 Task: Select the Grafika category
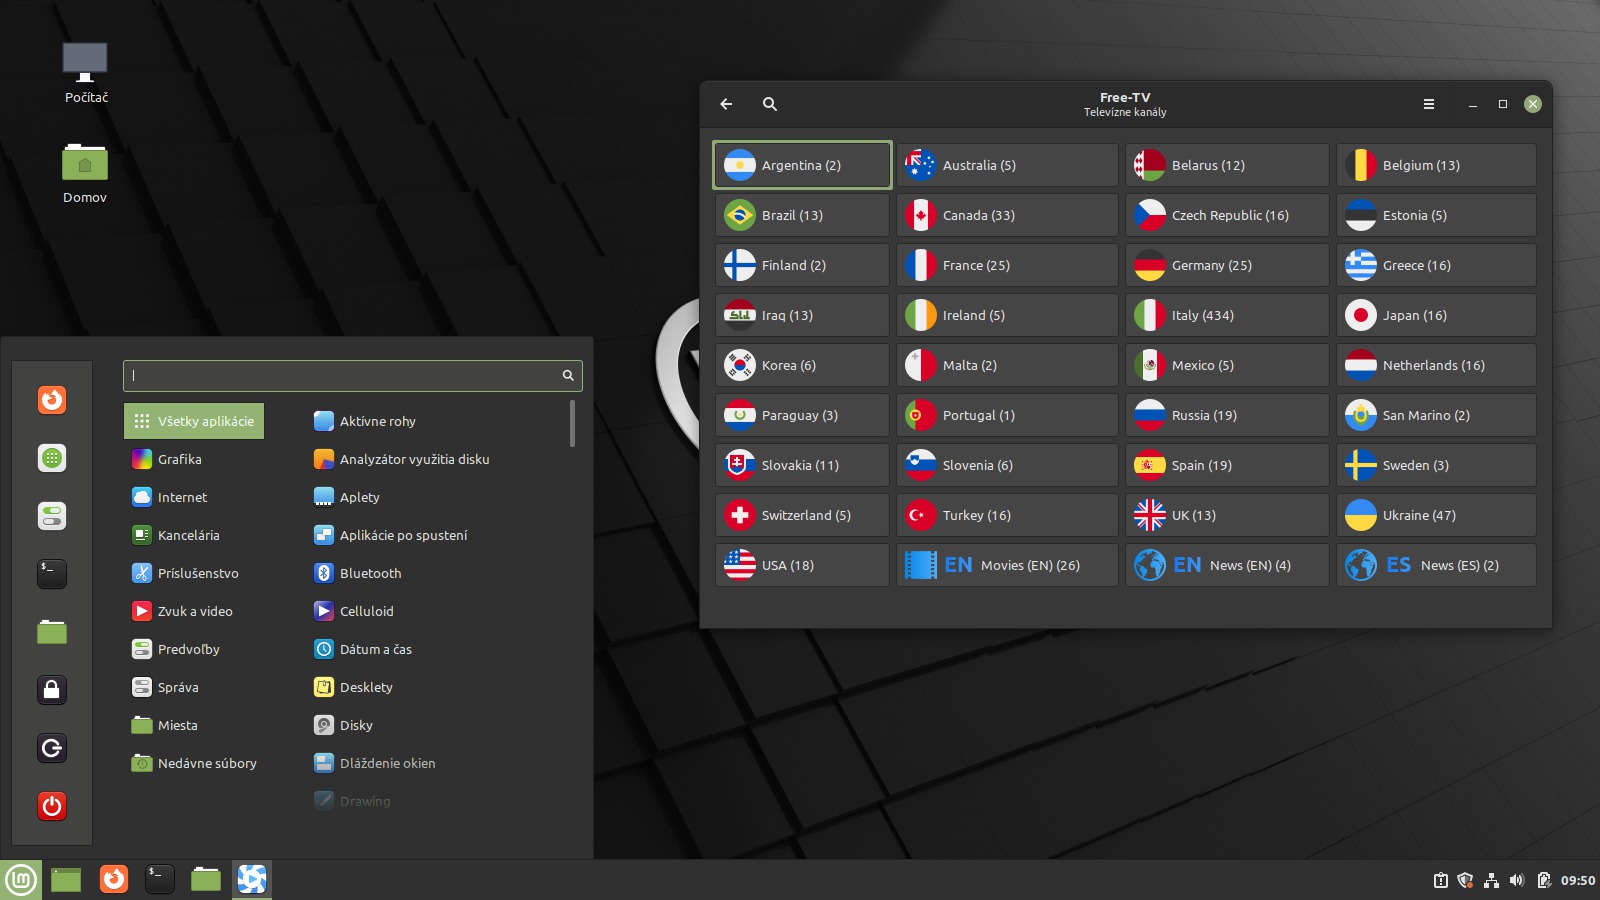tap(194, 459)
